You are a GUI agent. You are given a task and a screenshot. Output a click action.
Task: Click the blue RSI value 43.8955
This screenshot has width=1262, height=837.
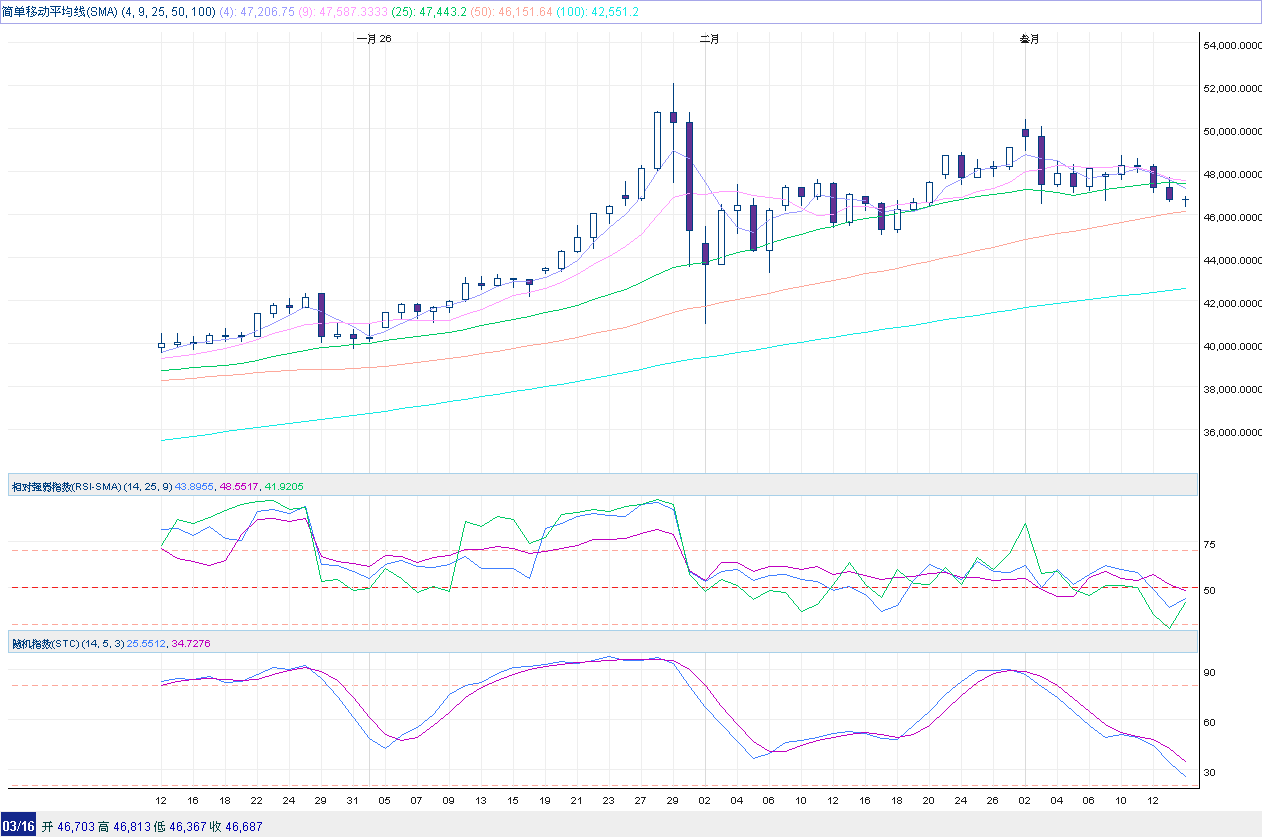(x=195, y=486)
